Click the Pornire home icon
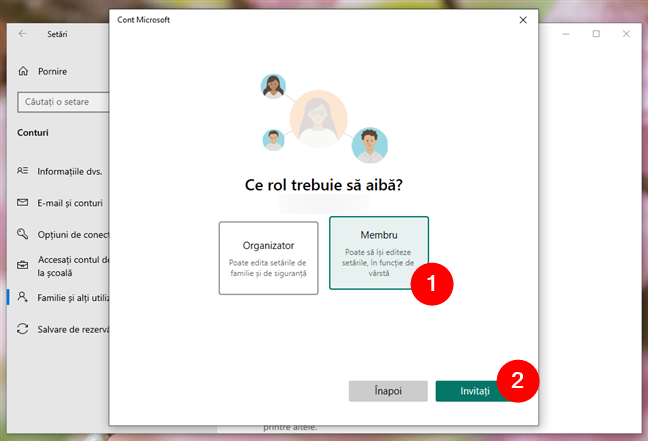 click(x=23, y=72)
